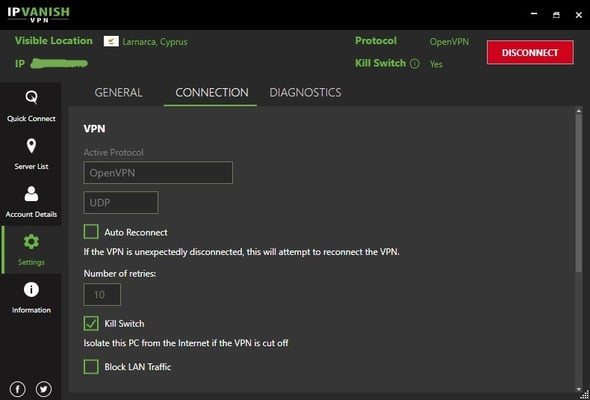Image resolution: width=590 pixels, height=400 pixels.
Task: Switch to the DIAGNOSTICS tab
Action: [305, 93]
